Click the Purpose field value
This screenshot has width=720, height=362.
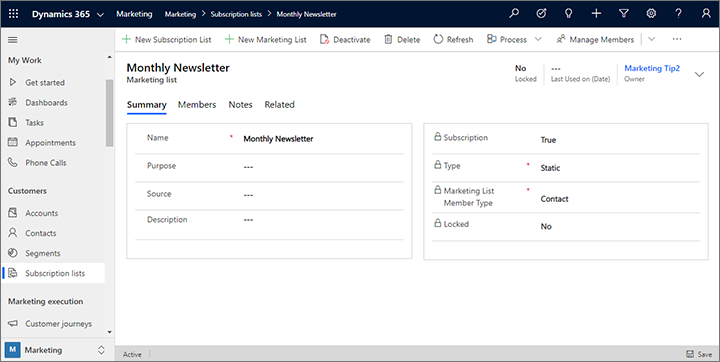point(248,167)
